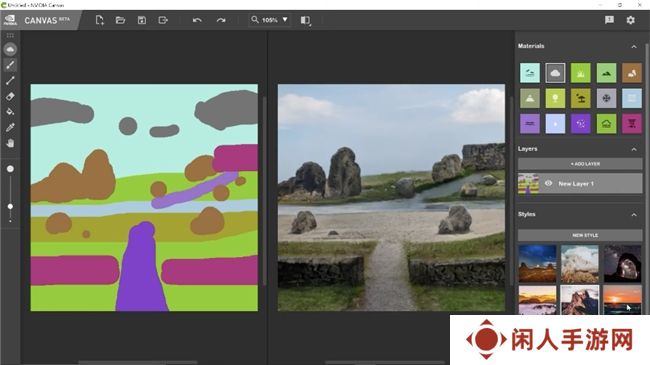Pick the yellow-green Tree material
The width and height of the screenshot is (650, 365).
(x=555, y=98)
